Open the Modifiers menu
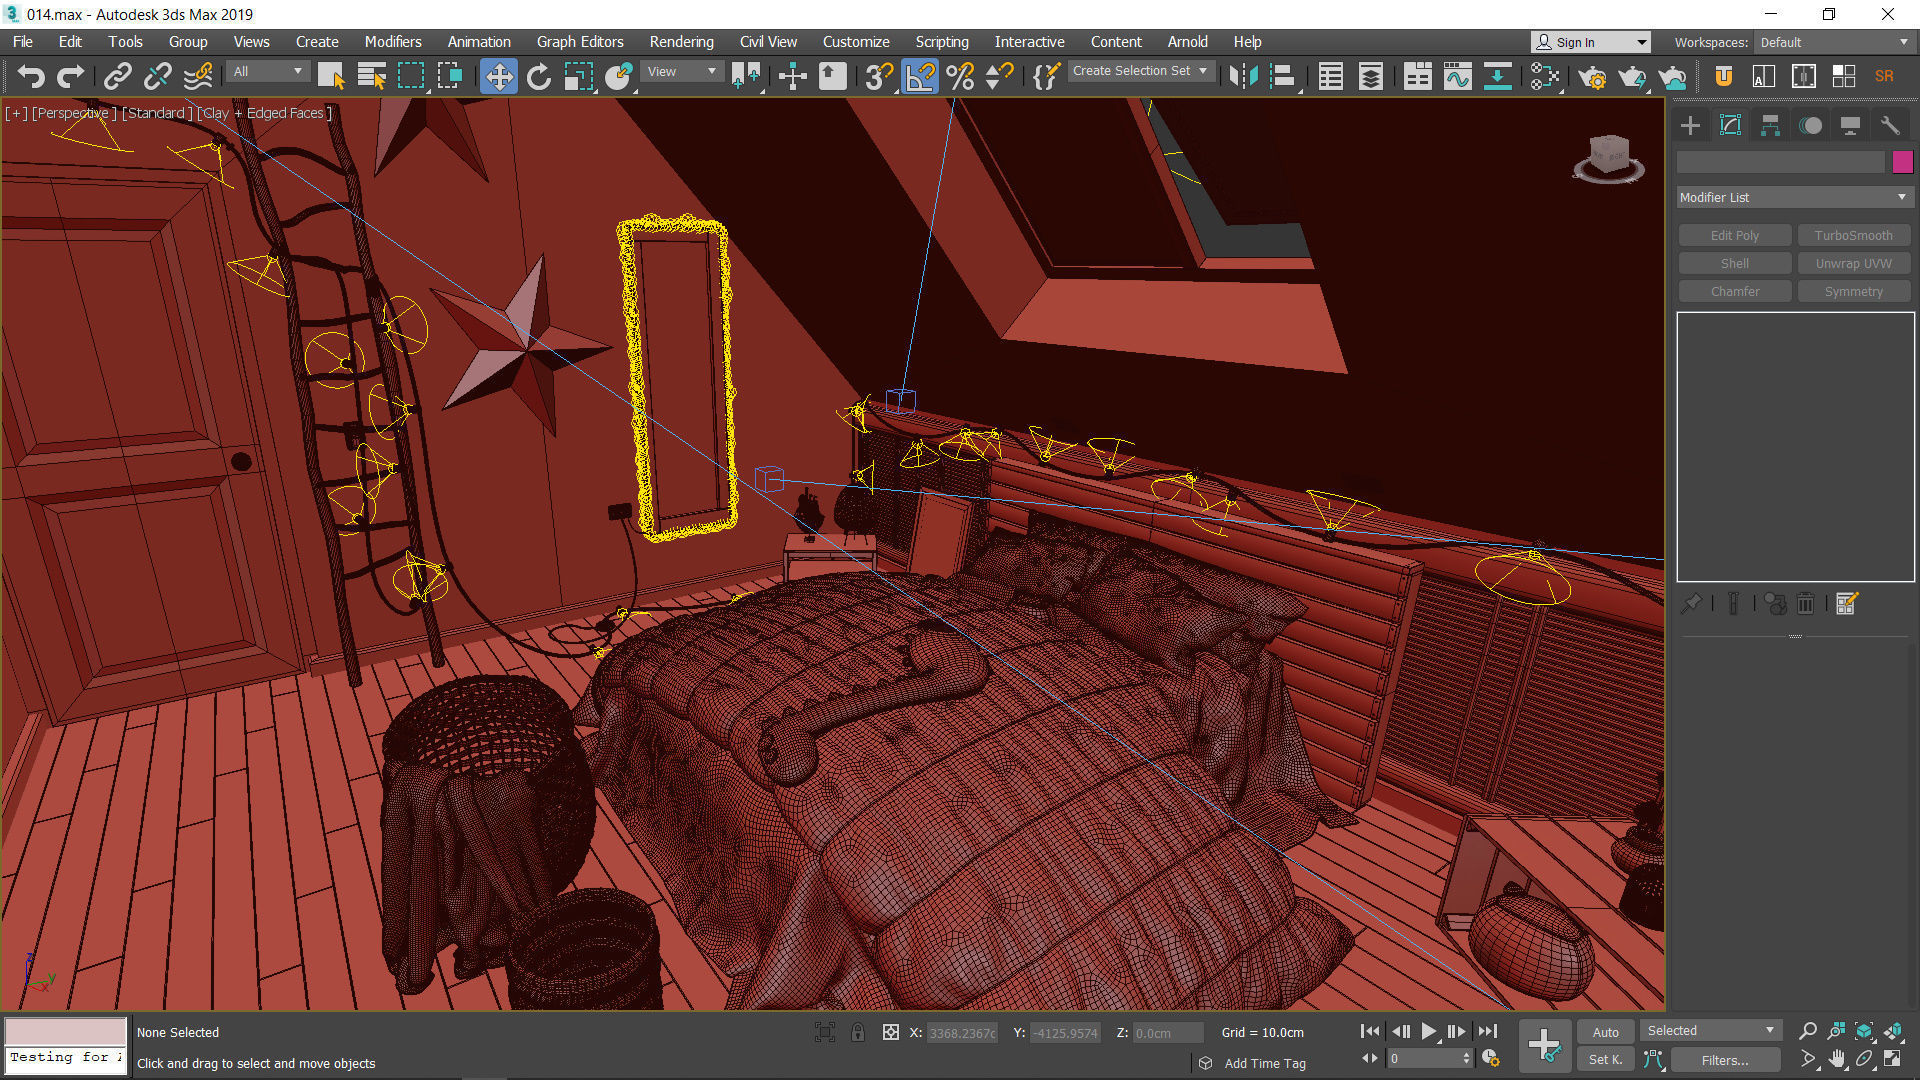 coord(393,42)
